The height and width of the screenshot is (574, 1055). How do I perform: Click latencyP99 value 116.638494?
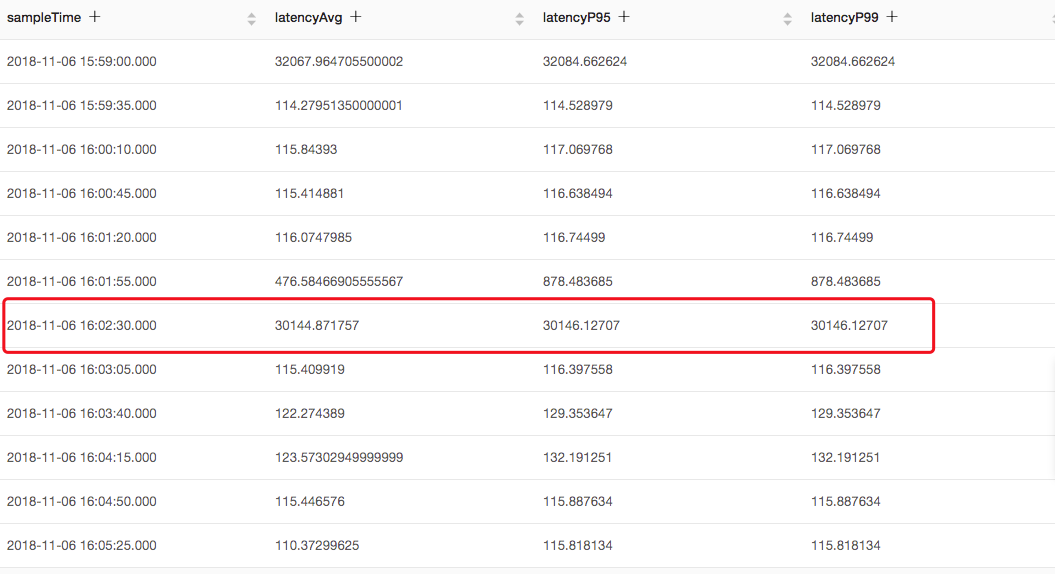click(x=845, y=193)
